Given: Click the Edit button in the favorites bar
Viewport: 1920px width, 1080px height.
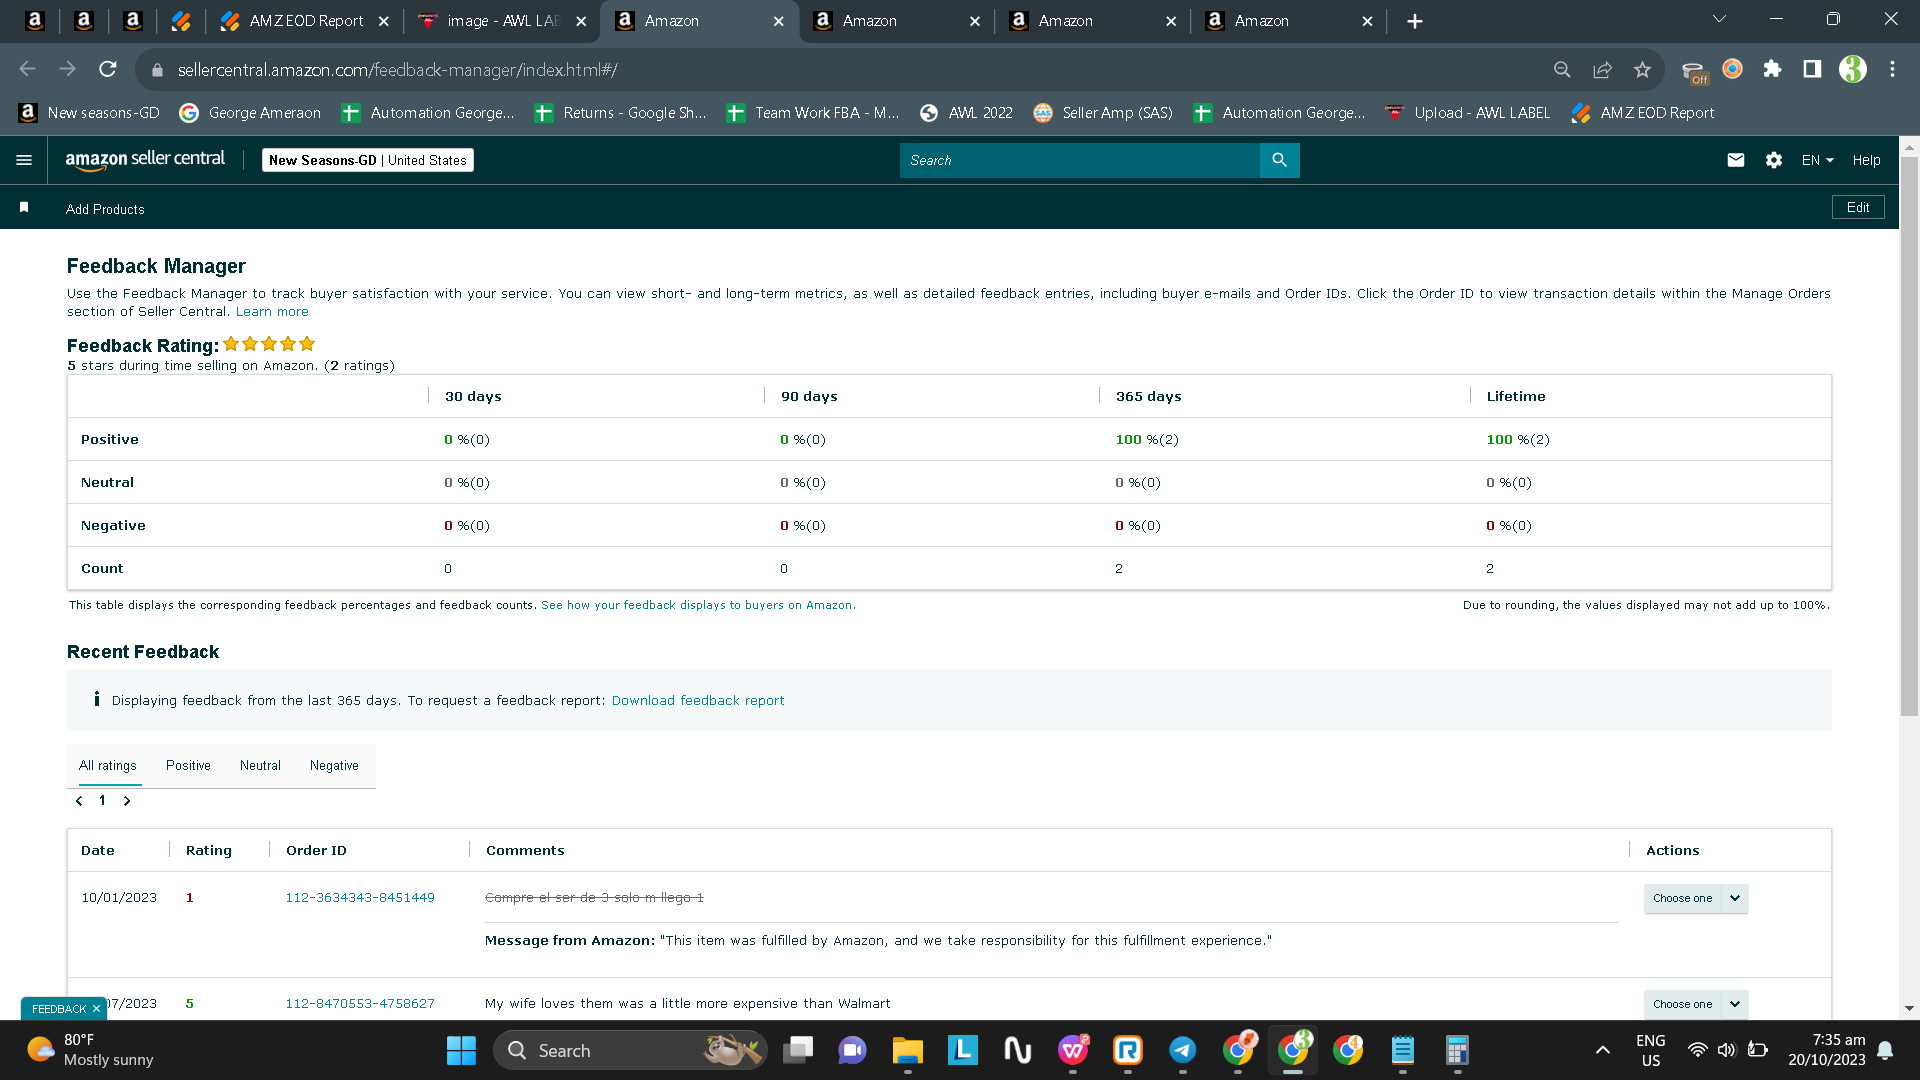Looking at the screenshot, I should [x=1858, y=207].
